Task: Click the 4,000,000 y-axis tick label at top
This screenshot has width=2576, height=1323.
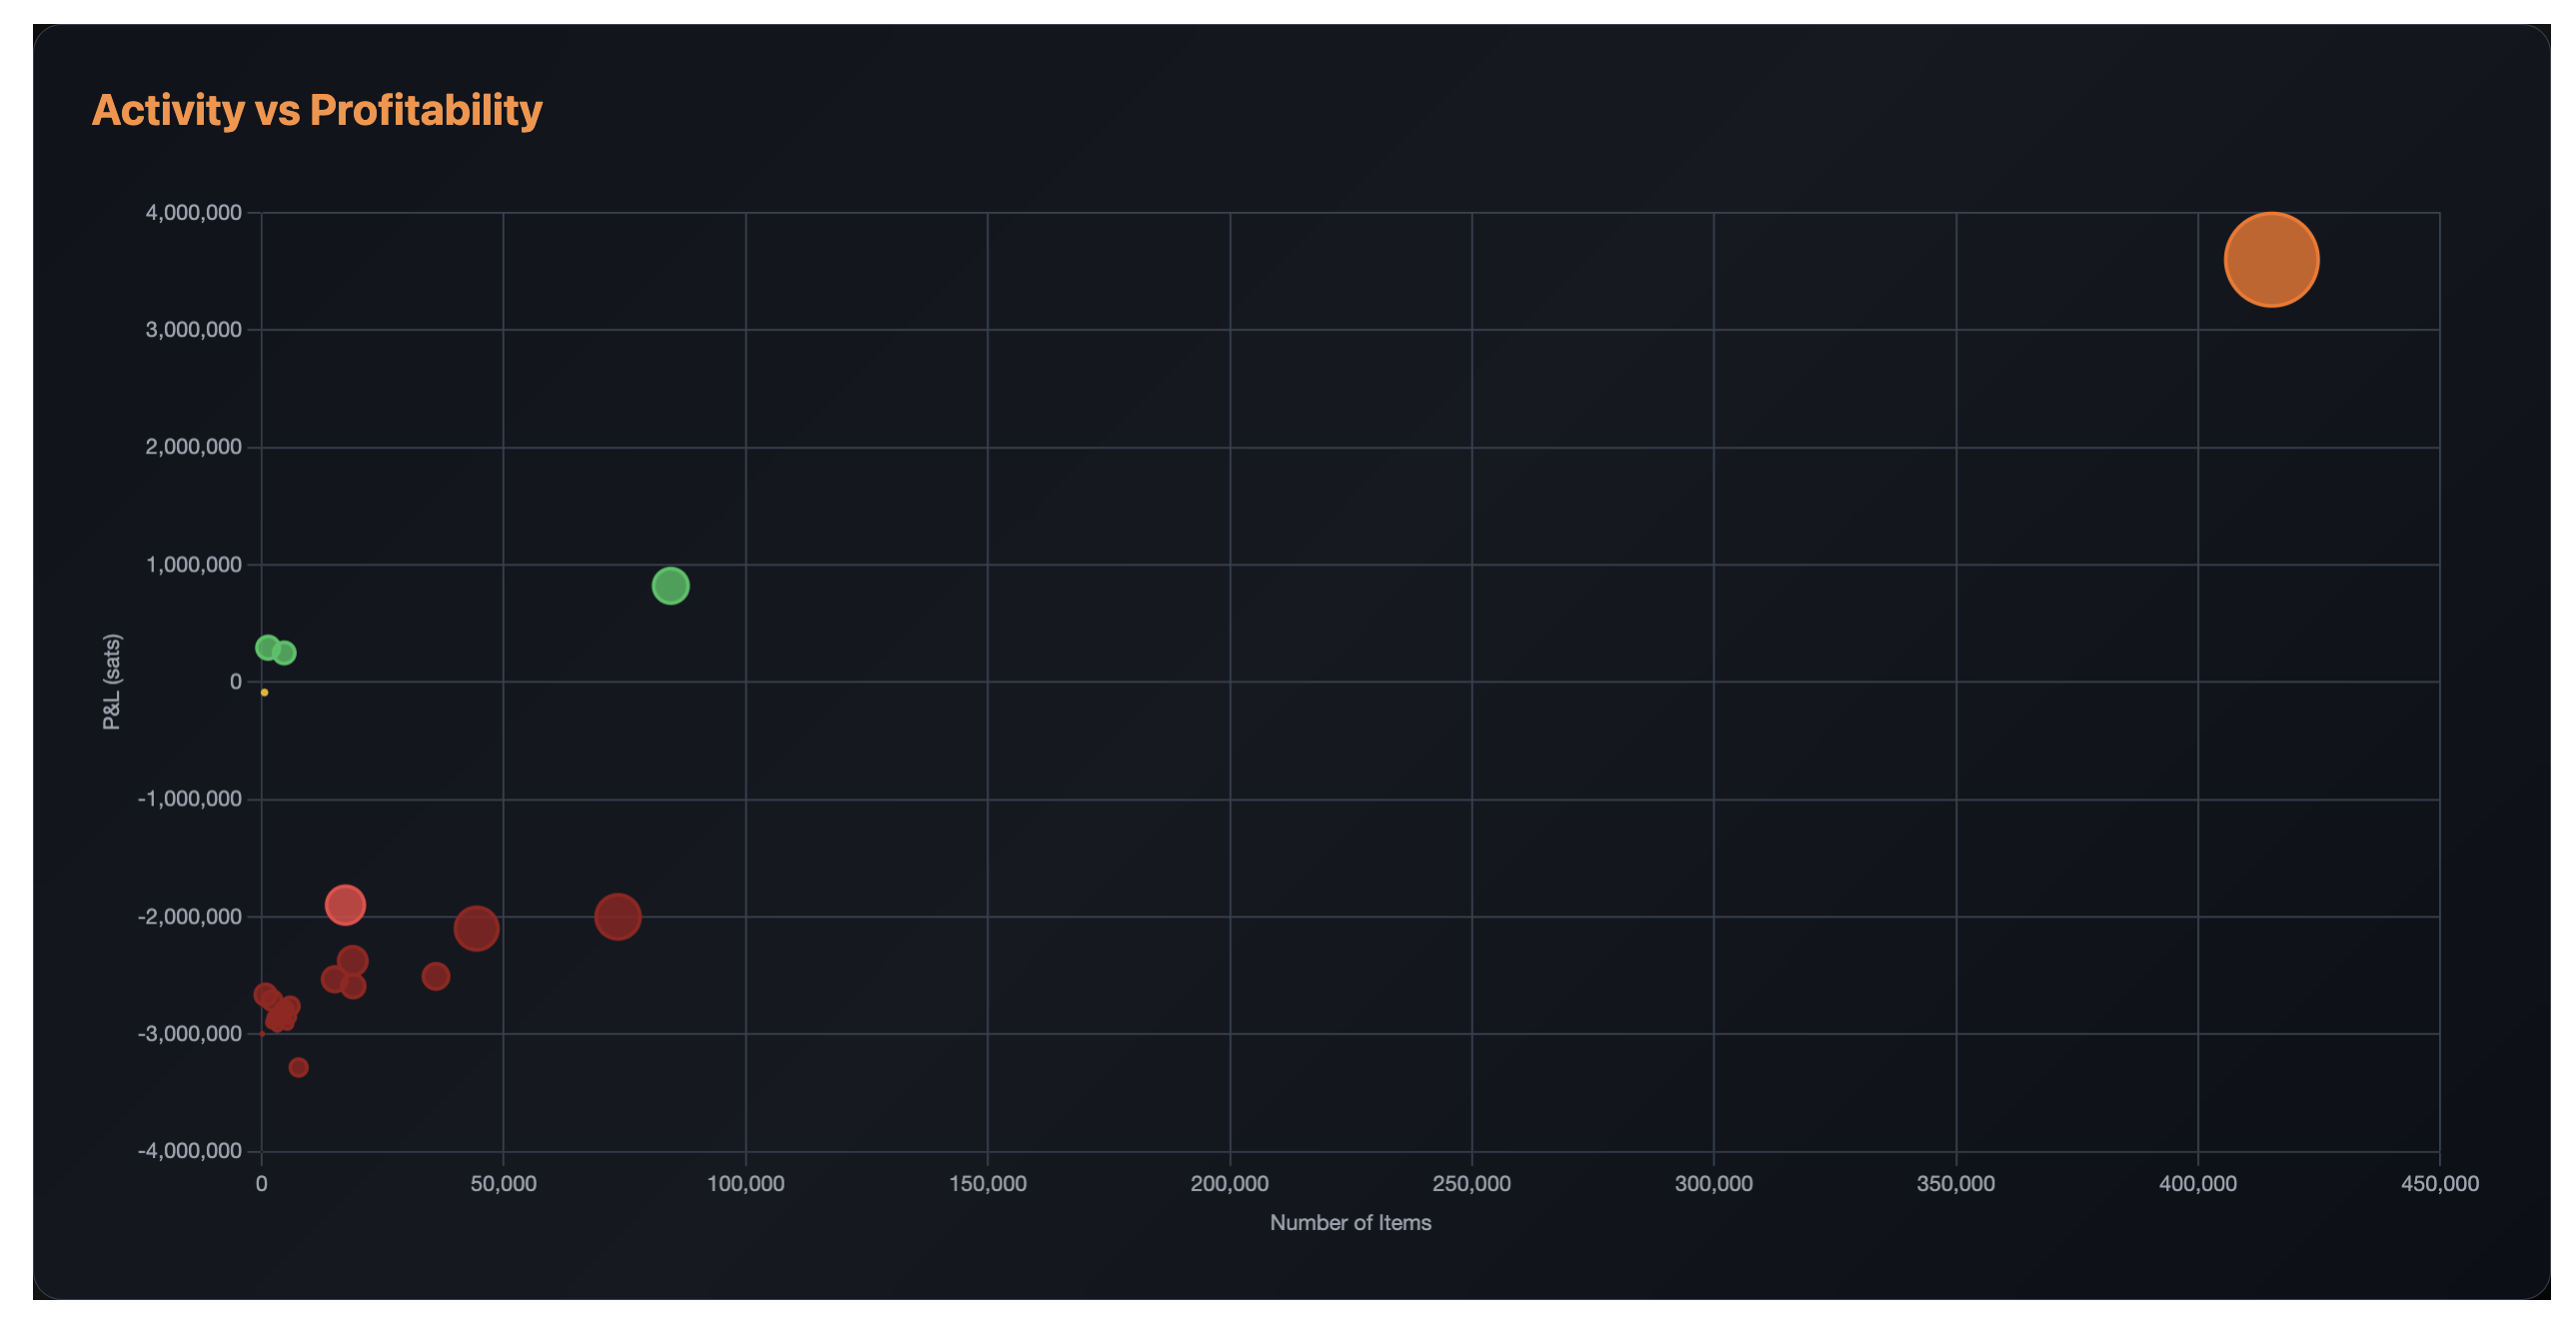Action: [193, 212]
